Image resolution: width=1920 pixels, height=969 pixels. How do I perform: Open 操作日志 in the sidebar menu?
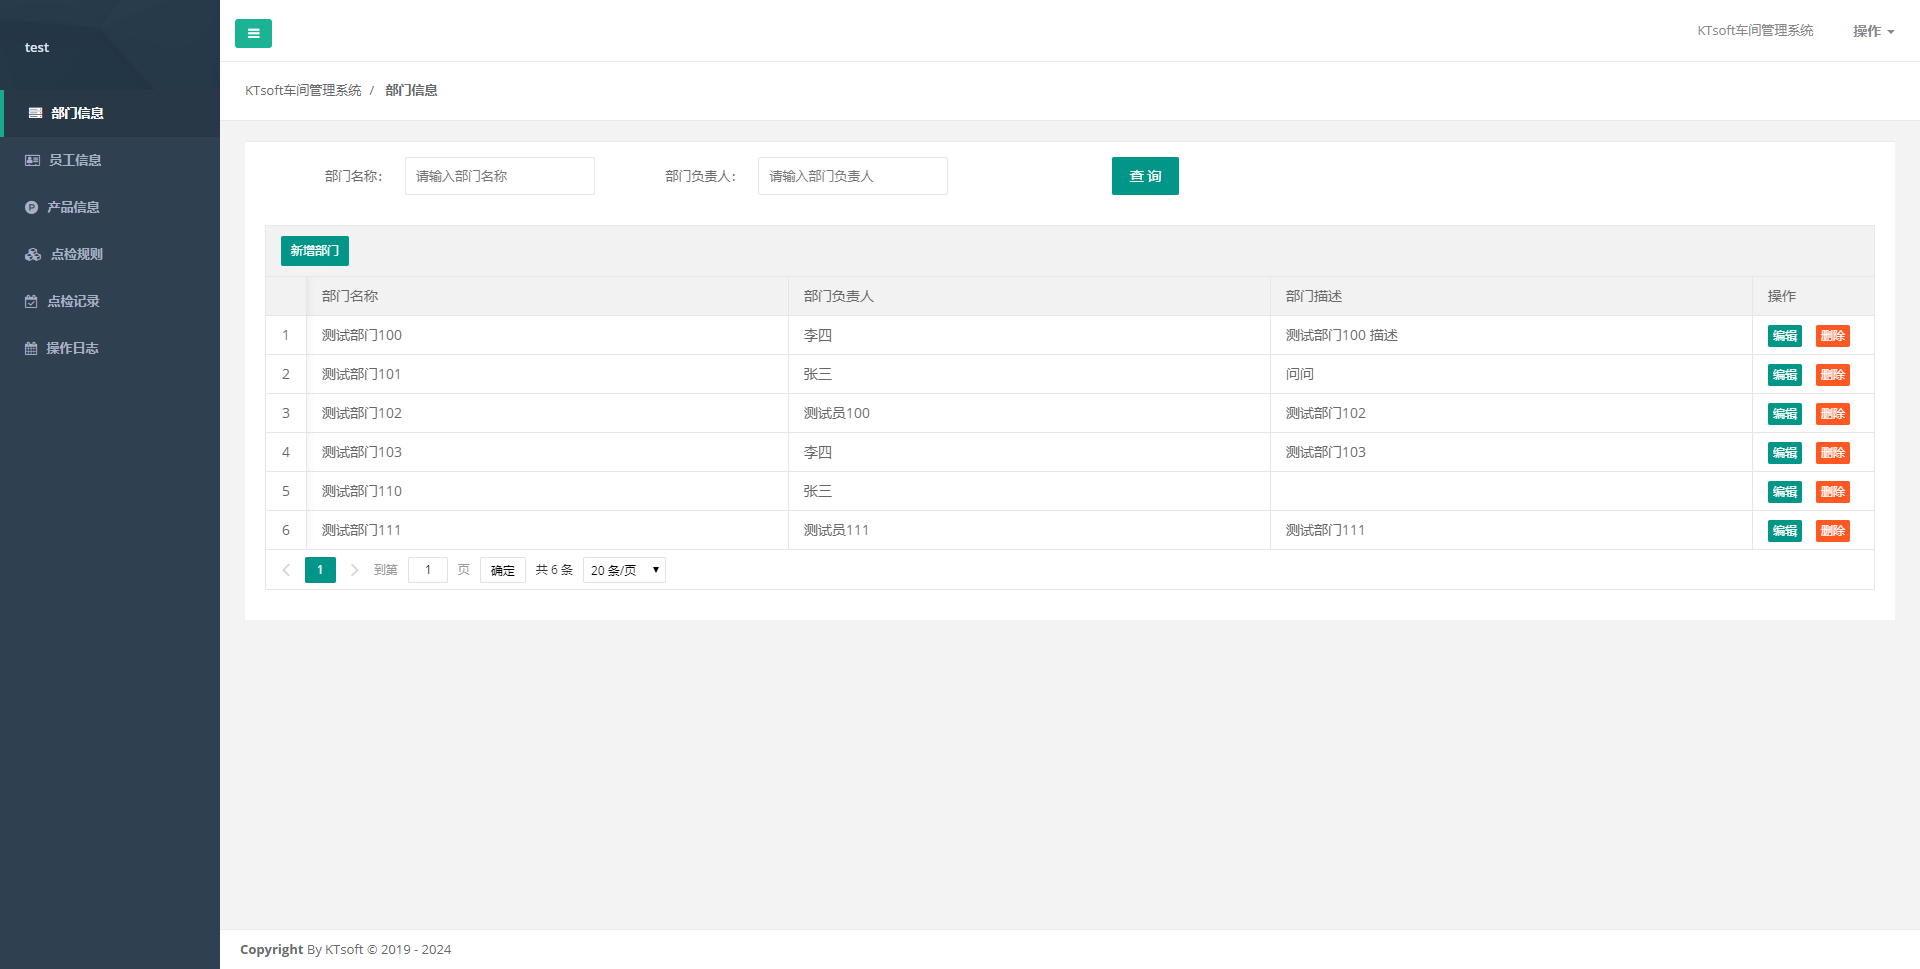coord(110,348)
